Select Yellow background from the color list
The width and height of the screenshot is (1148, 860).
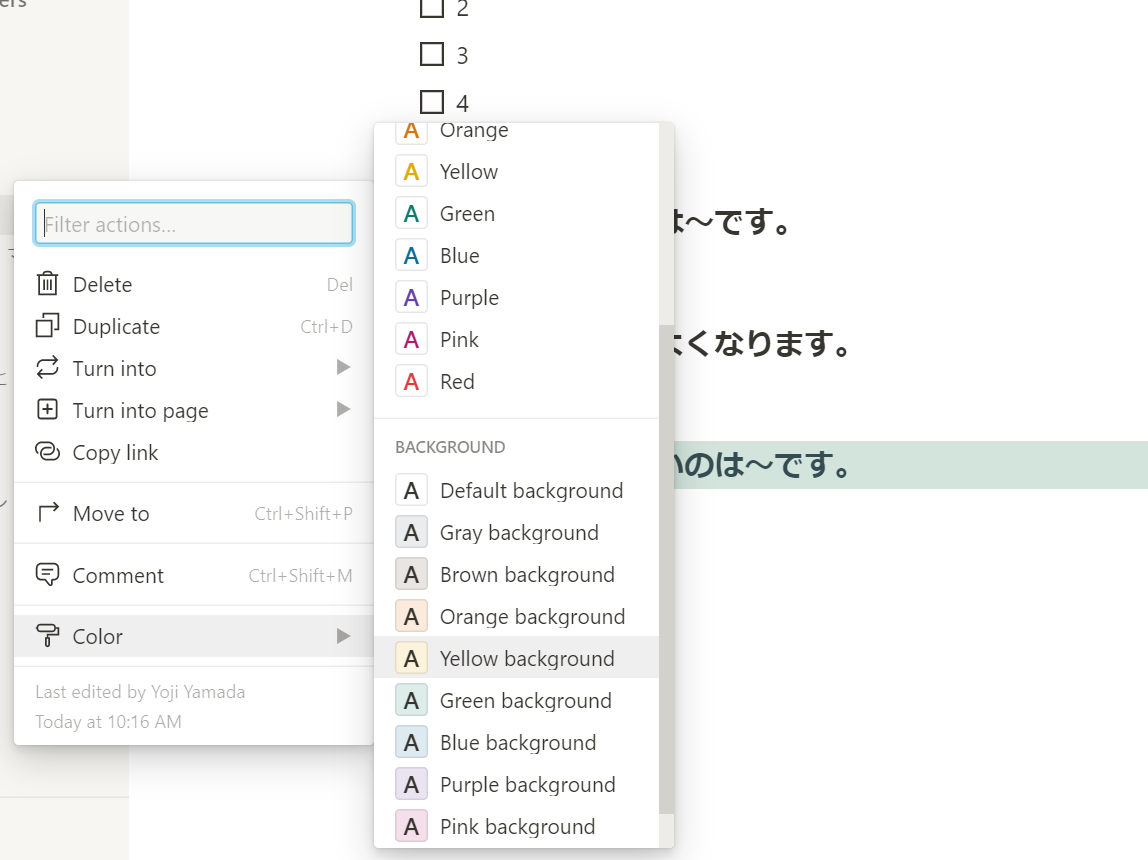point(516,658)
